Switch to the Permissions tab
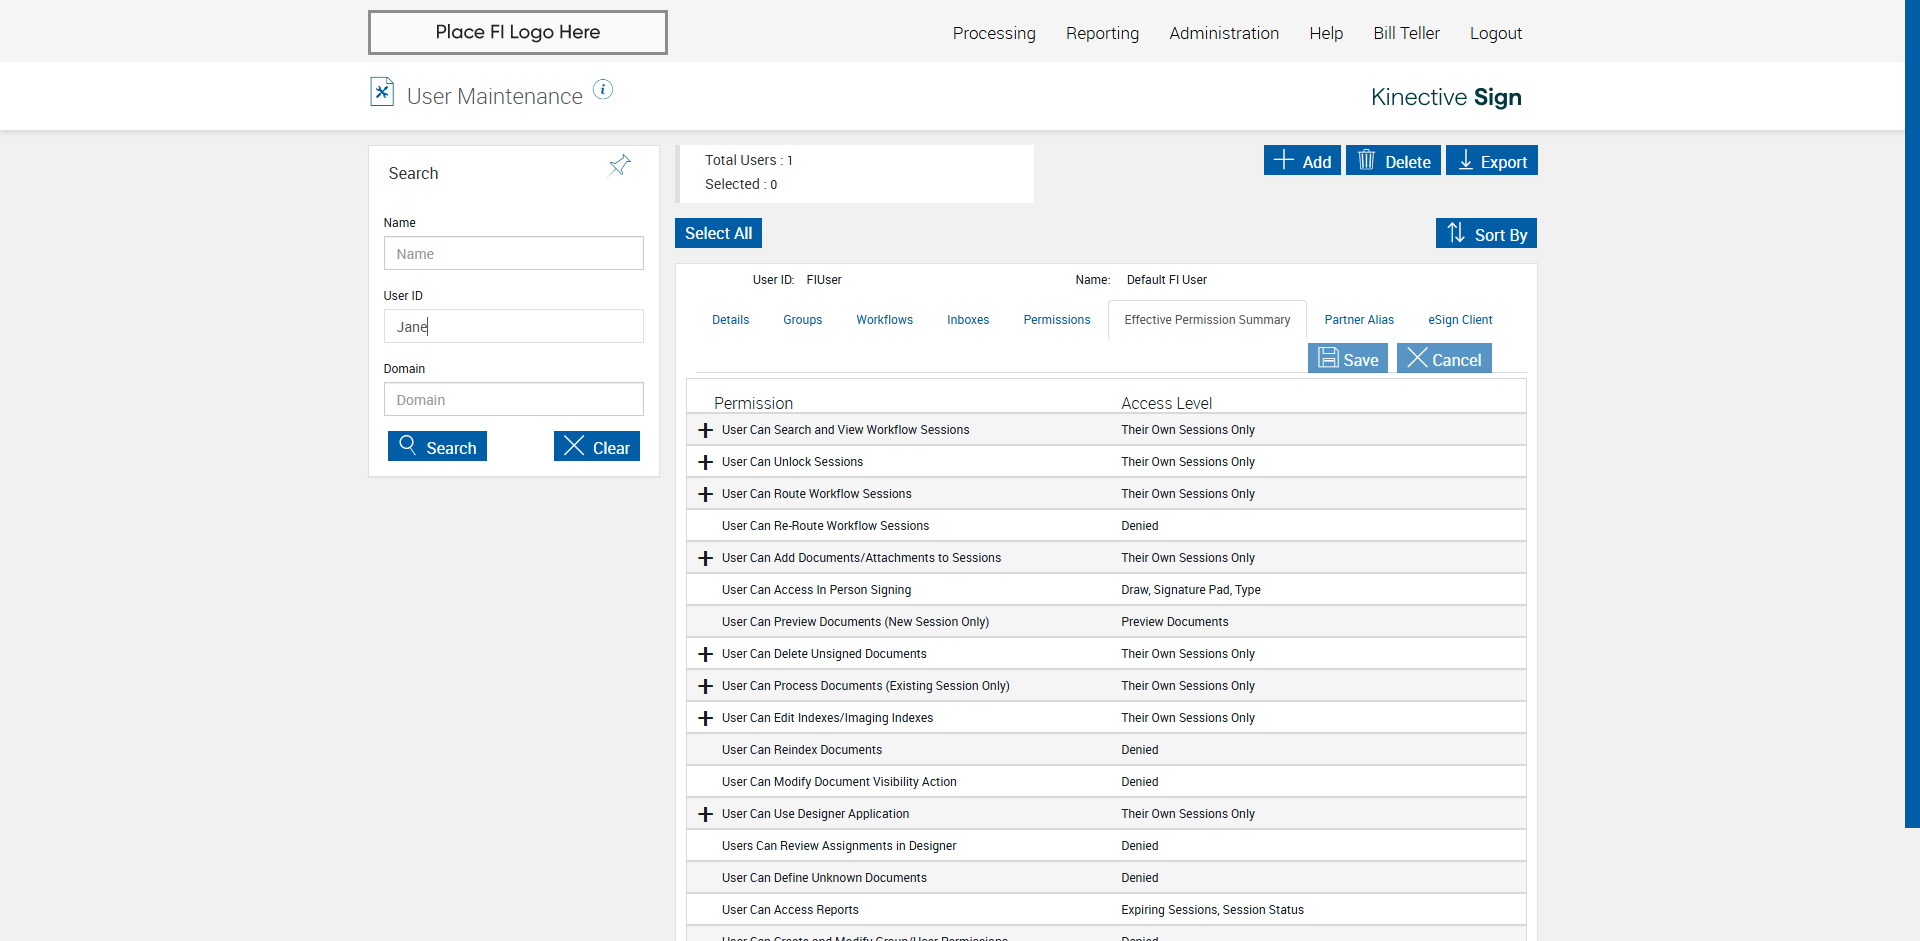 pos(1056,320)
